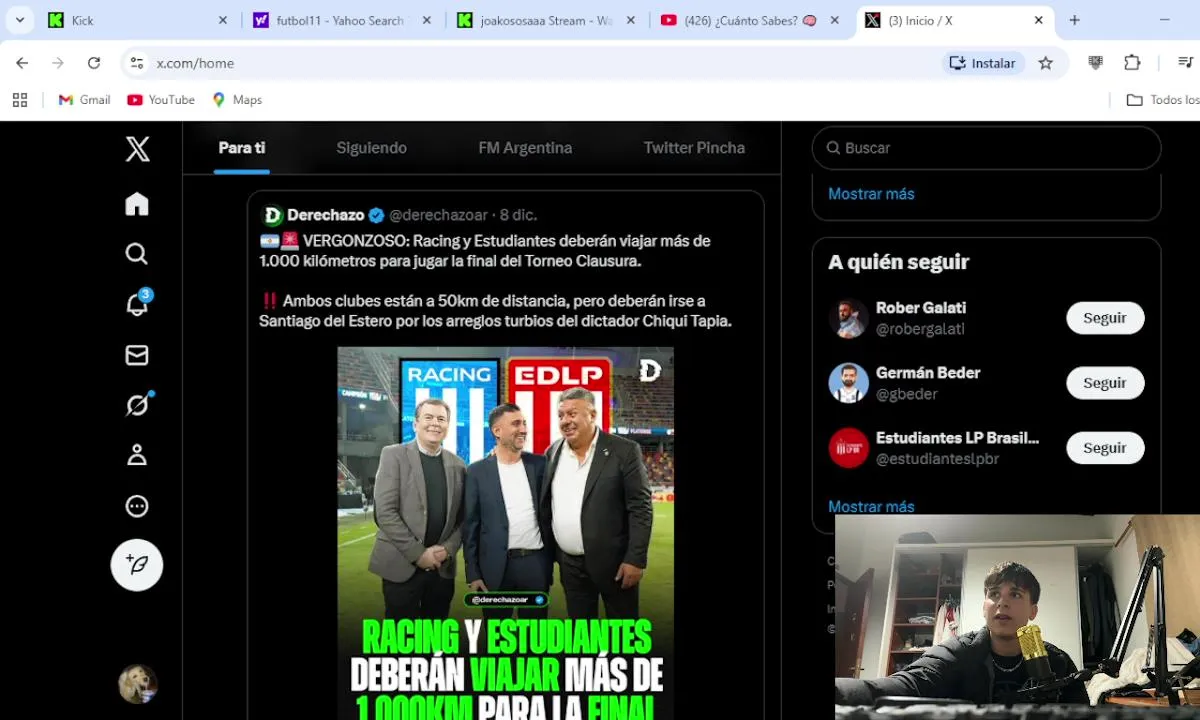Image resolution: width=1200 pixels, height=720 pixels.
Task: Open More options circle icon
Action: click(x=137, y=506)
